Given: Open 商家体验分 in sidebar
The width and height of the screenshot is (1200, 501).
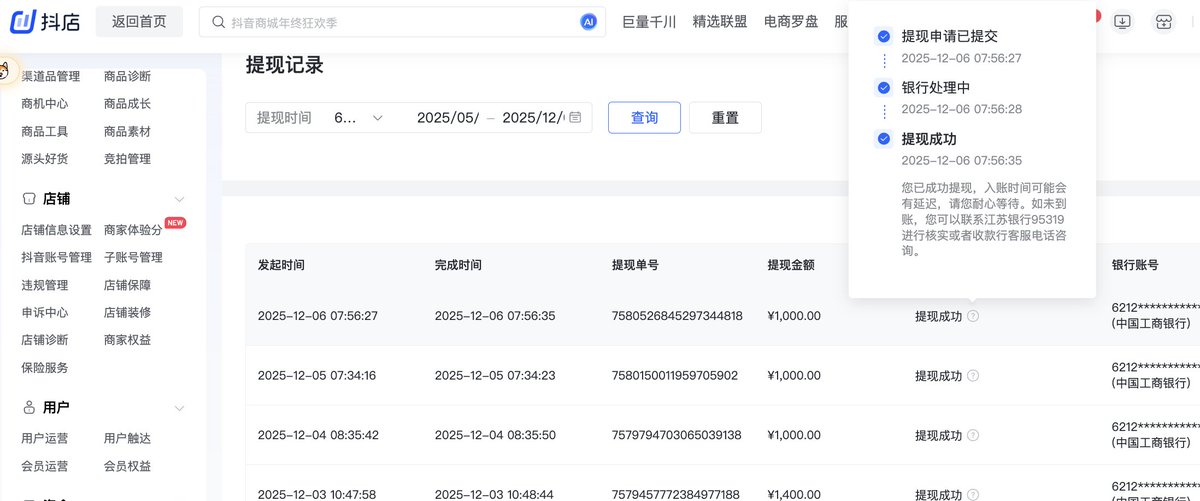Looking at the screenshot, I should 133,230.
